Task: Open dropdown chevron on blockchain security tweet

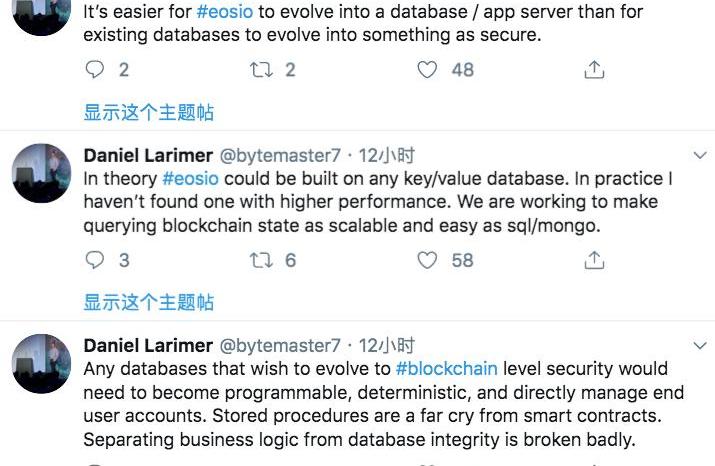Action: click(700, 346)
